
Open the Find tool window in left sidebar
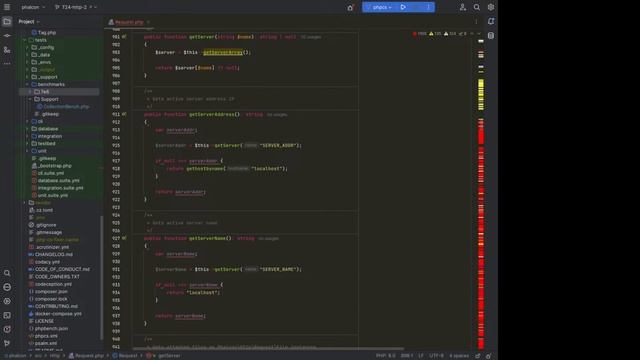(x=7, y=273)
